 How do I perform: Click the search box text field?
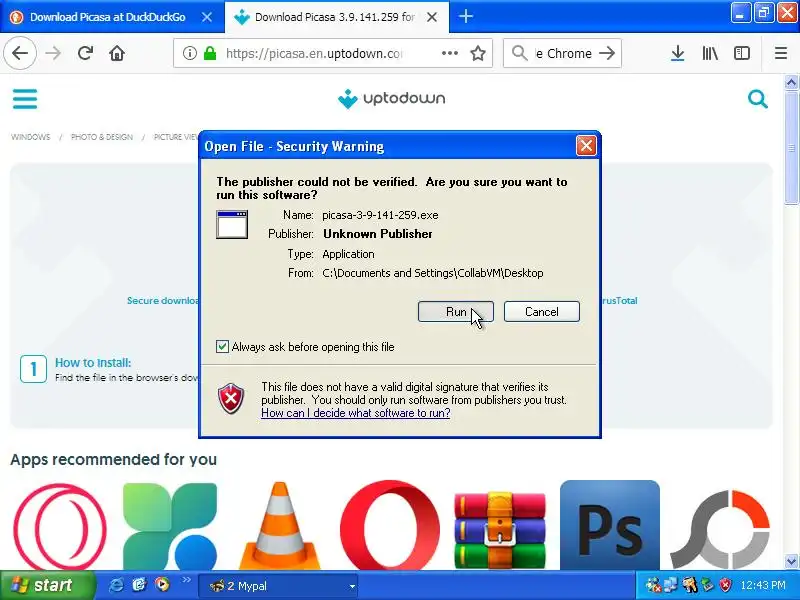click(x=564, y=53)
